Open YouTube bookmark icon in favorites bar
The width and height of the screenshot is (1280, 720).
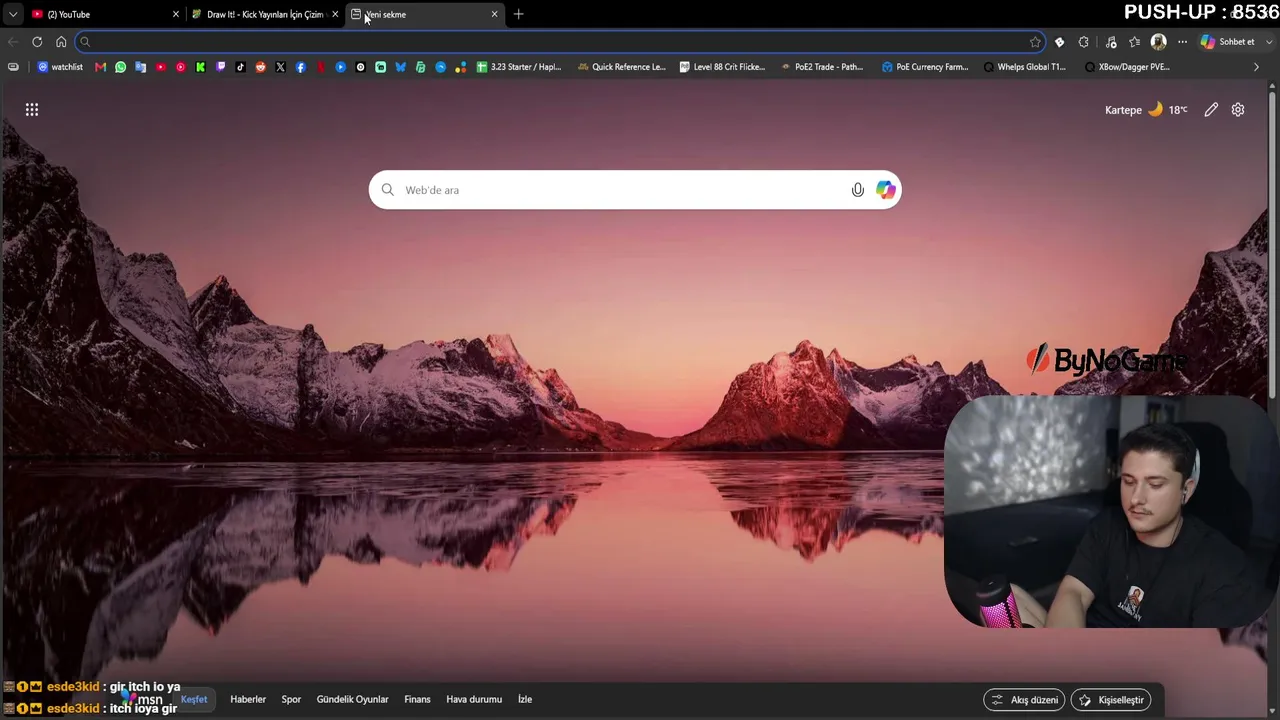pyautogui.click(x=160, y=67)
